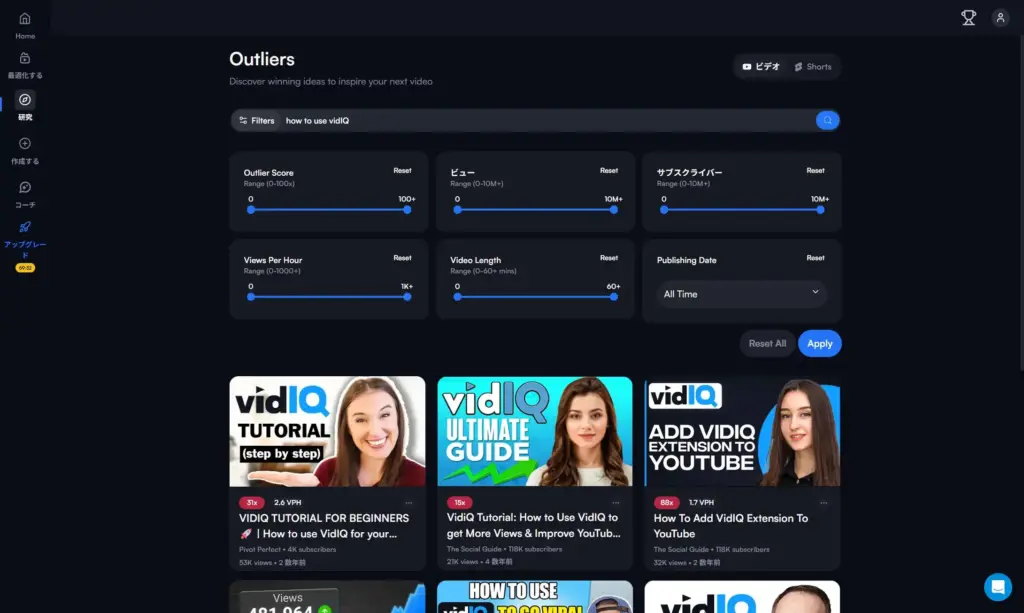Open the 'ADD VIDIQ EXTENSION TO YOUTUBE' thumbnail

[x=742, y=431]
